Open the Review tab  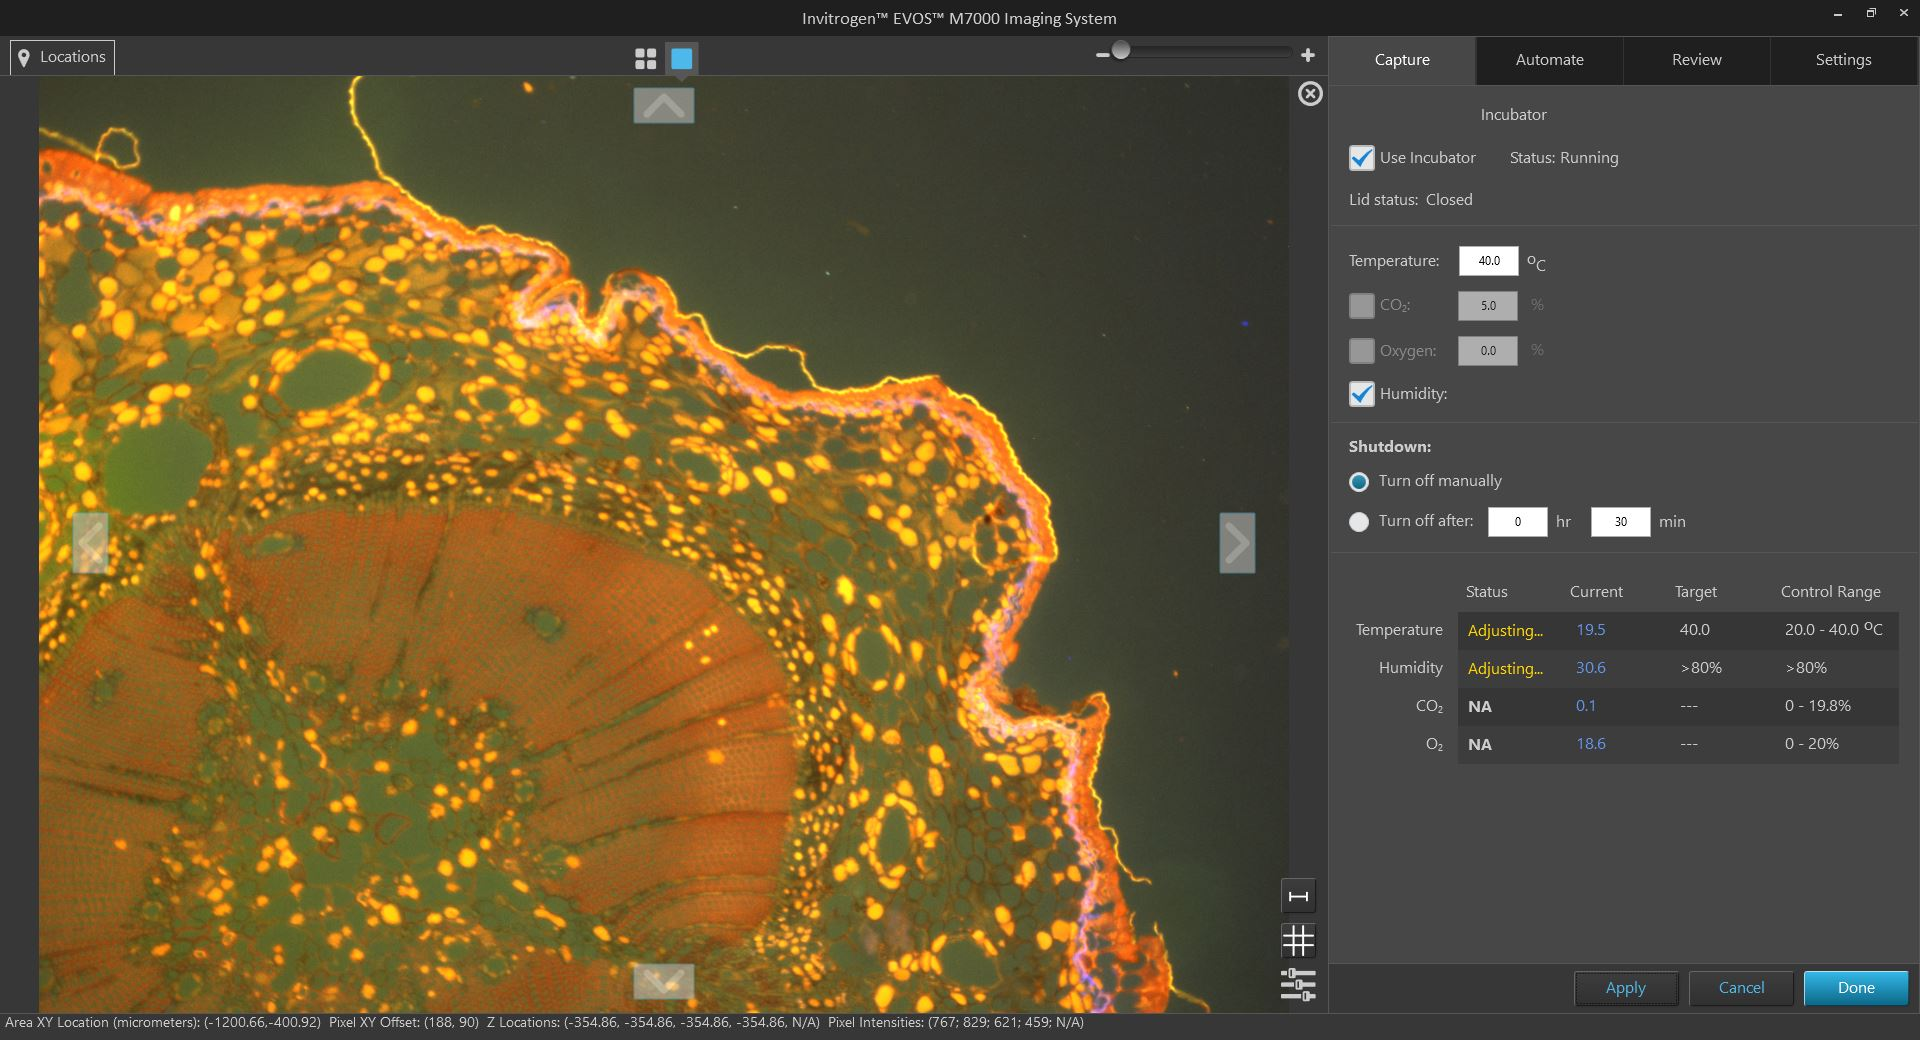pos(1696,60)
